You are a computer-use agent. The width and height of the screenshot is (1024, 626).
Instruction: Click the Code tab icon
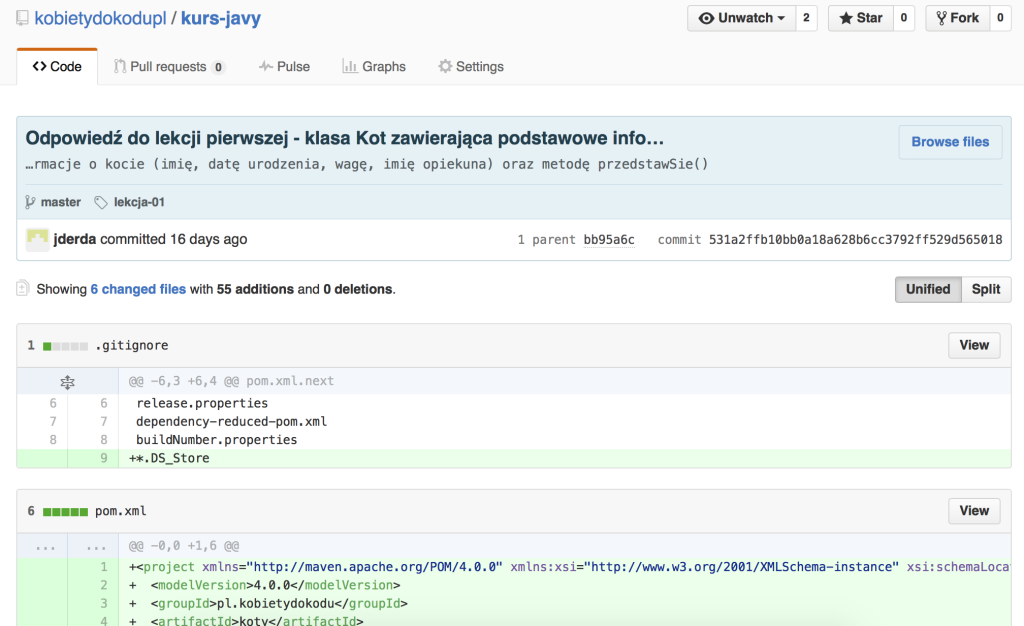pos(40,66)
